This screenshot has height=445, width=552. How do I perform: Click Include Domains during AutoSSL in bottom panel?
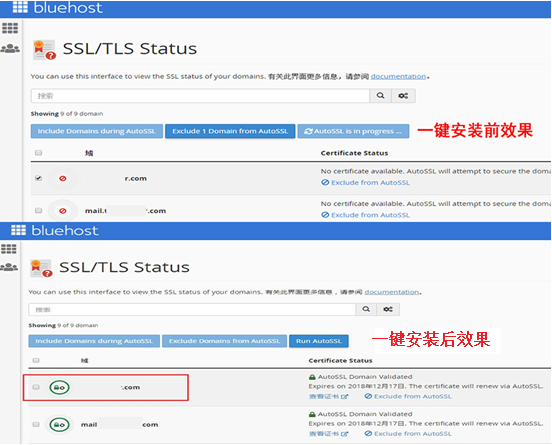pyautogui.click(x=94, y=341)
